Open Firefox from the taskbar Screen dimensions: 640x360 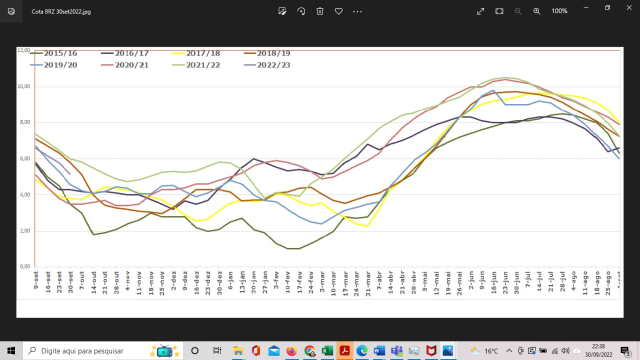[291, 351]
